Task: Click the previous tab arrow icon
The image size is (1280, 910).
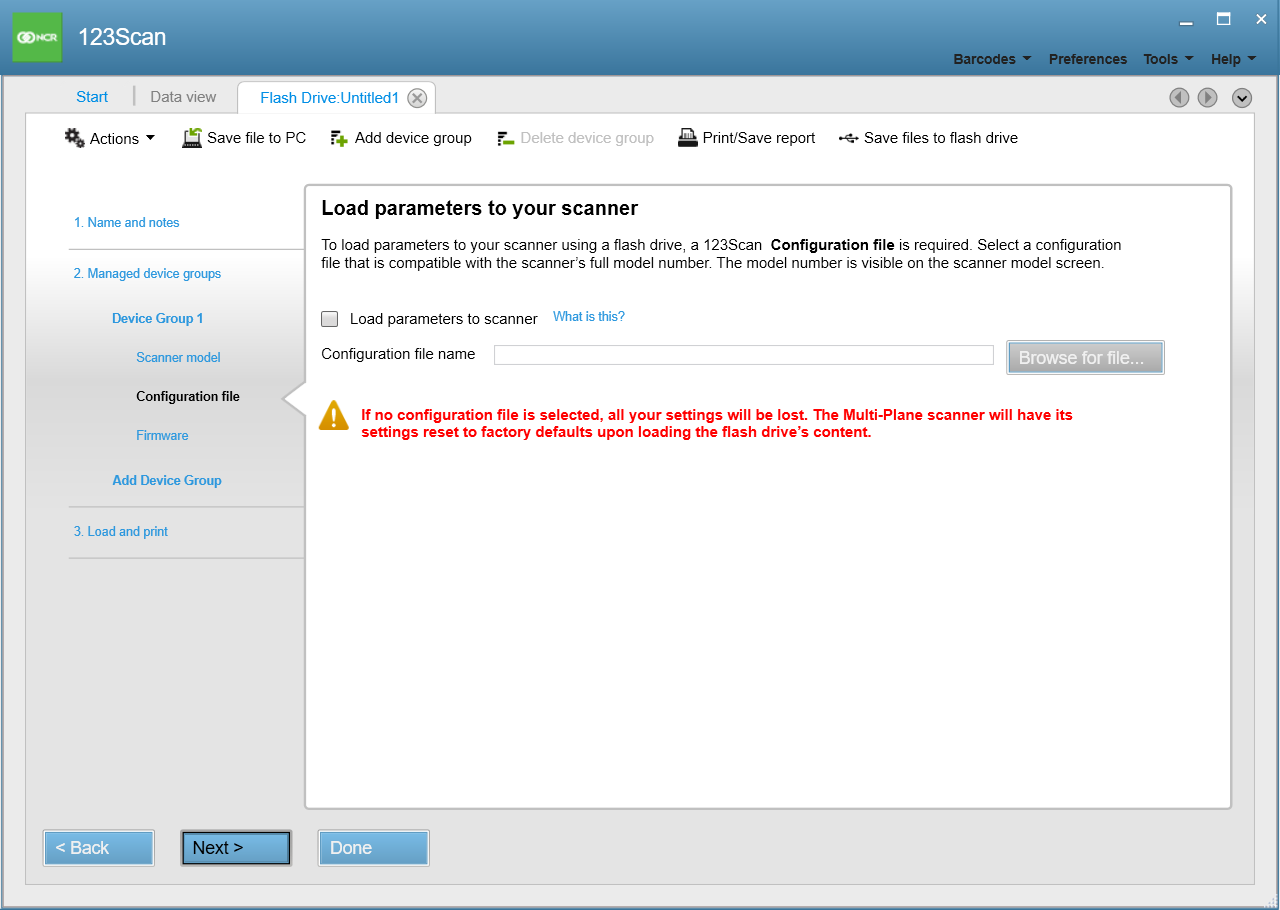Action: tap(1180, 97)
